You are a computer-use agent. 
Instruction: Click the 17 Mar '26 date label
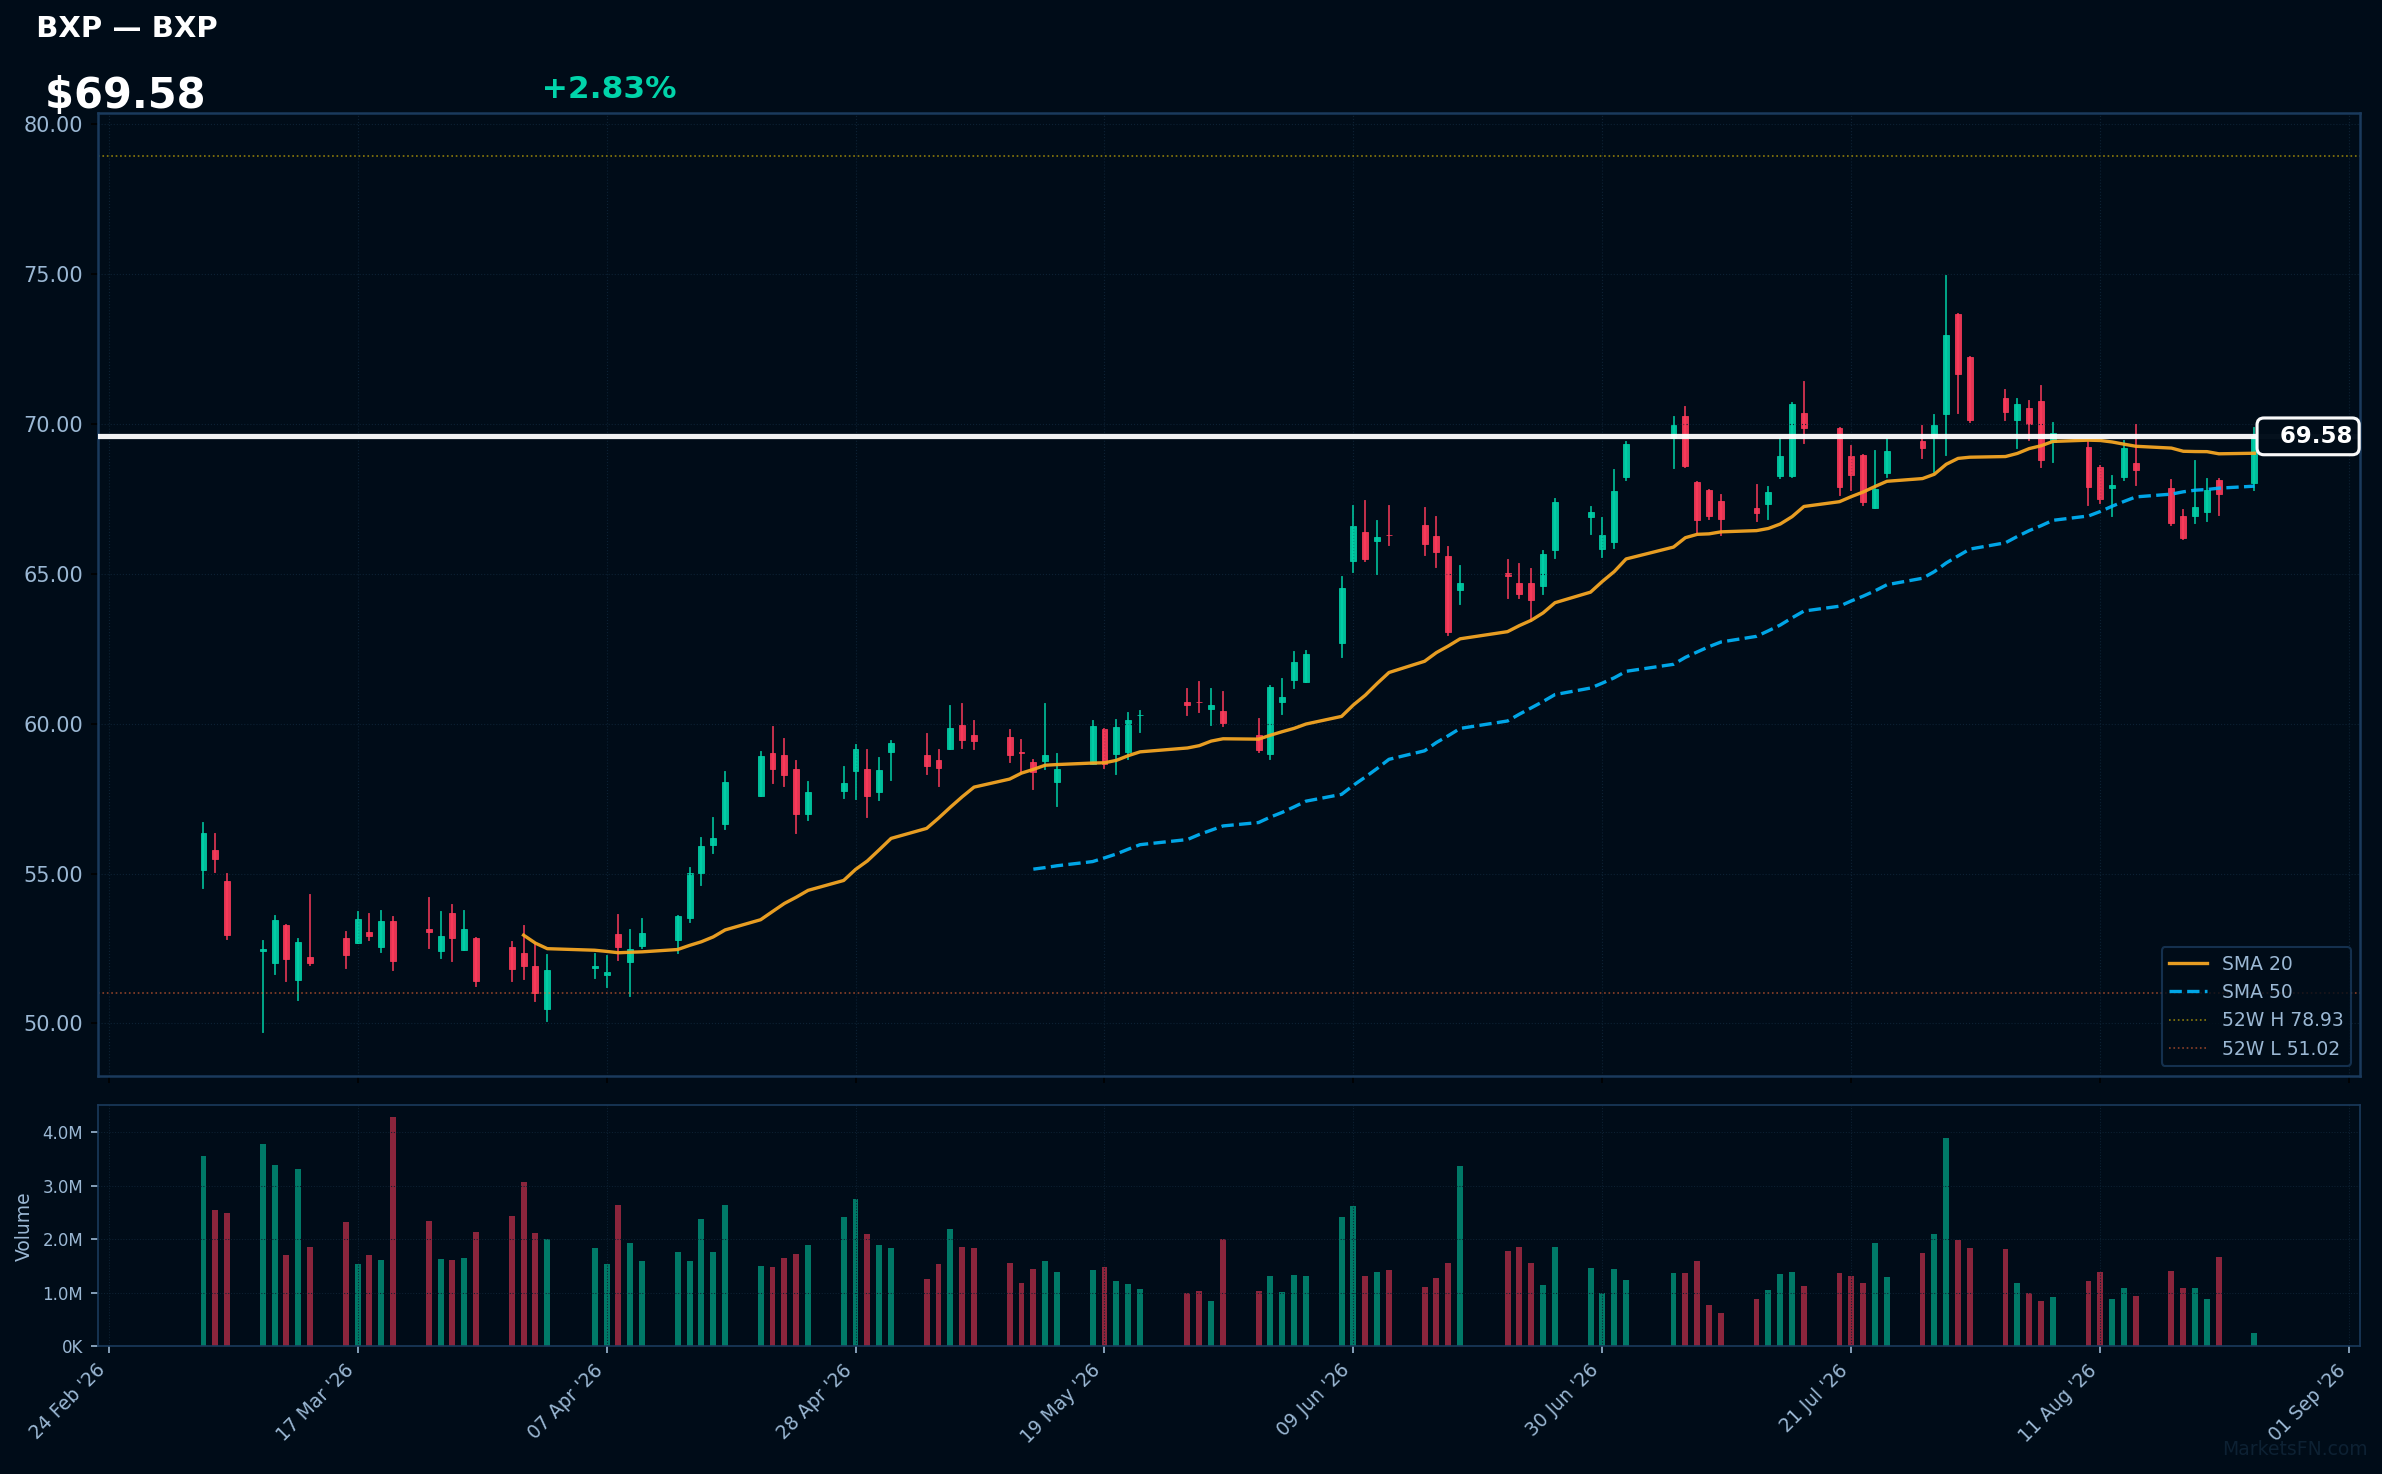315,1401
